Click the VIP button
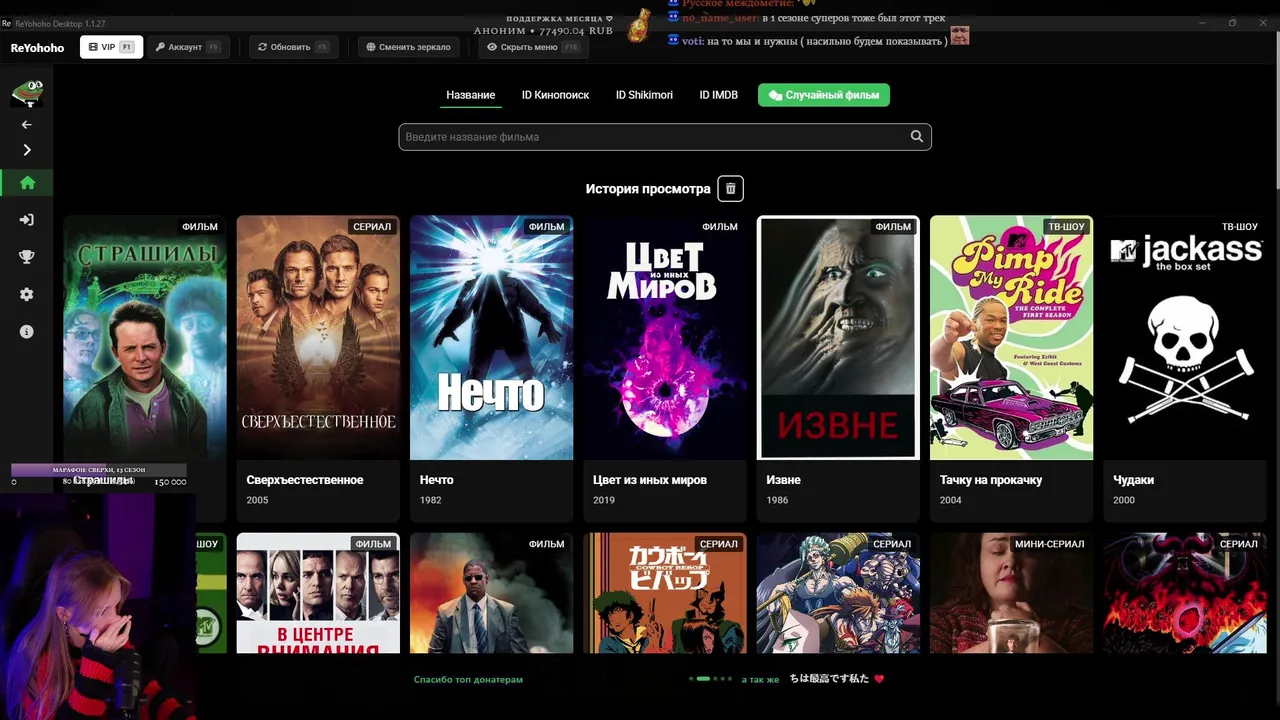The height and width of the screenshot is (720, 1280). 111,47
